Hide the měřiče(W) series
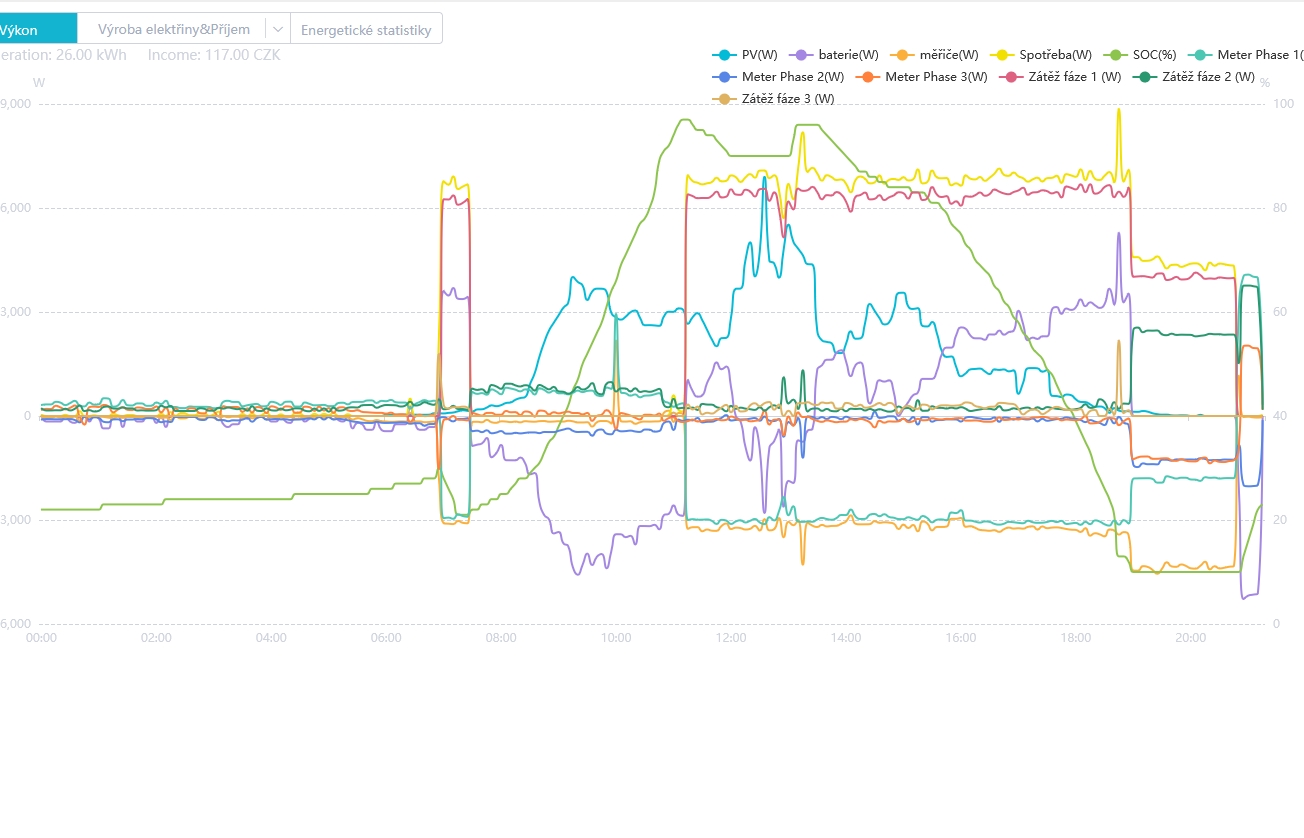Screen dimensions: 1304x838 tap(934, 55)
